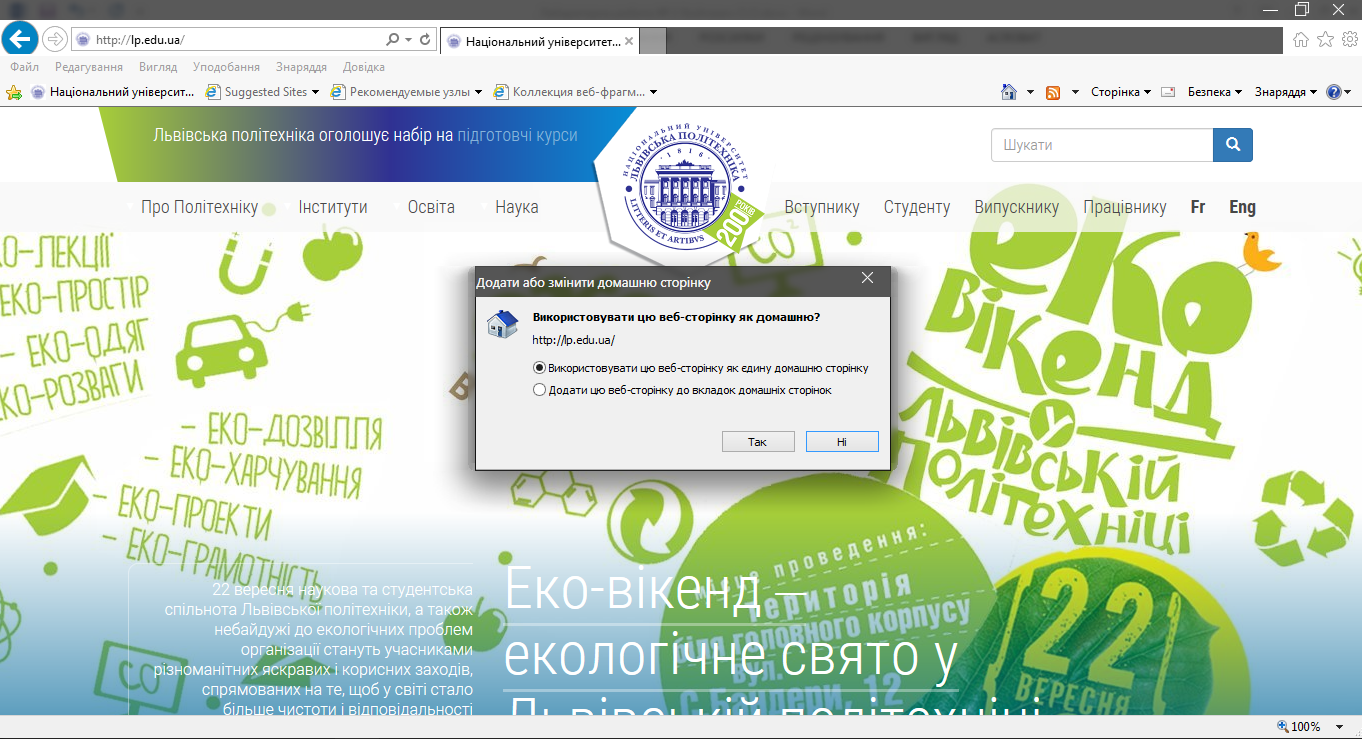Click the Ні button in dialog
1362x739 pixels.
pos(842,441)
